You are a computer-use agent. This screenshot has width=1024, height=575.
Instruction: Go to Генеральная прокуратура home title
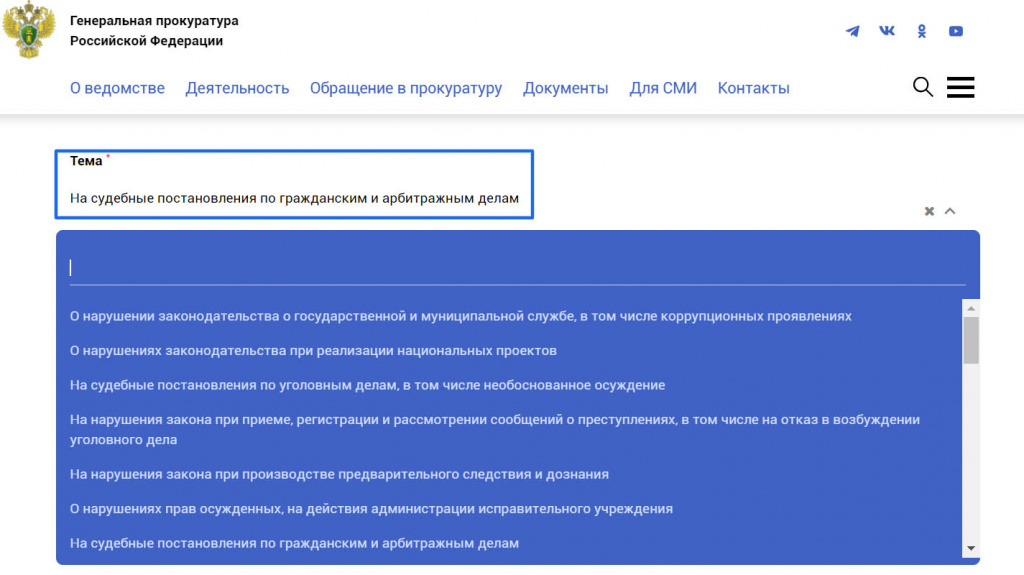pos(154,31)
